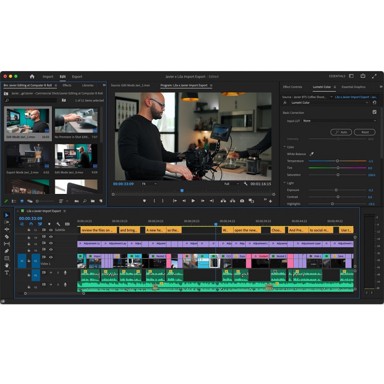Click Mark In button in Program monitor
384x384 pixels.
pos(154,201)
